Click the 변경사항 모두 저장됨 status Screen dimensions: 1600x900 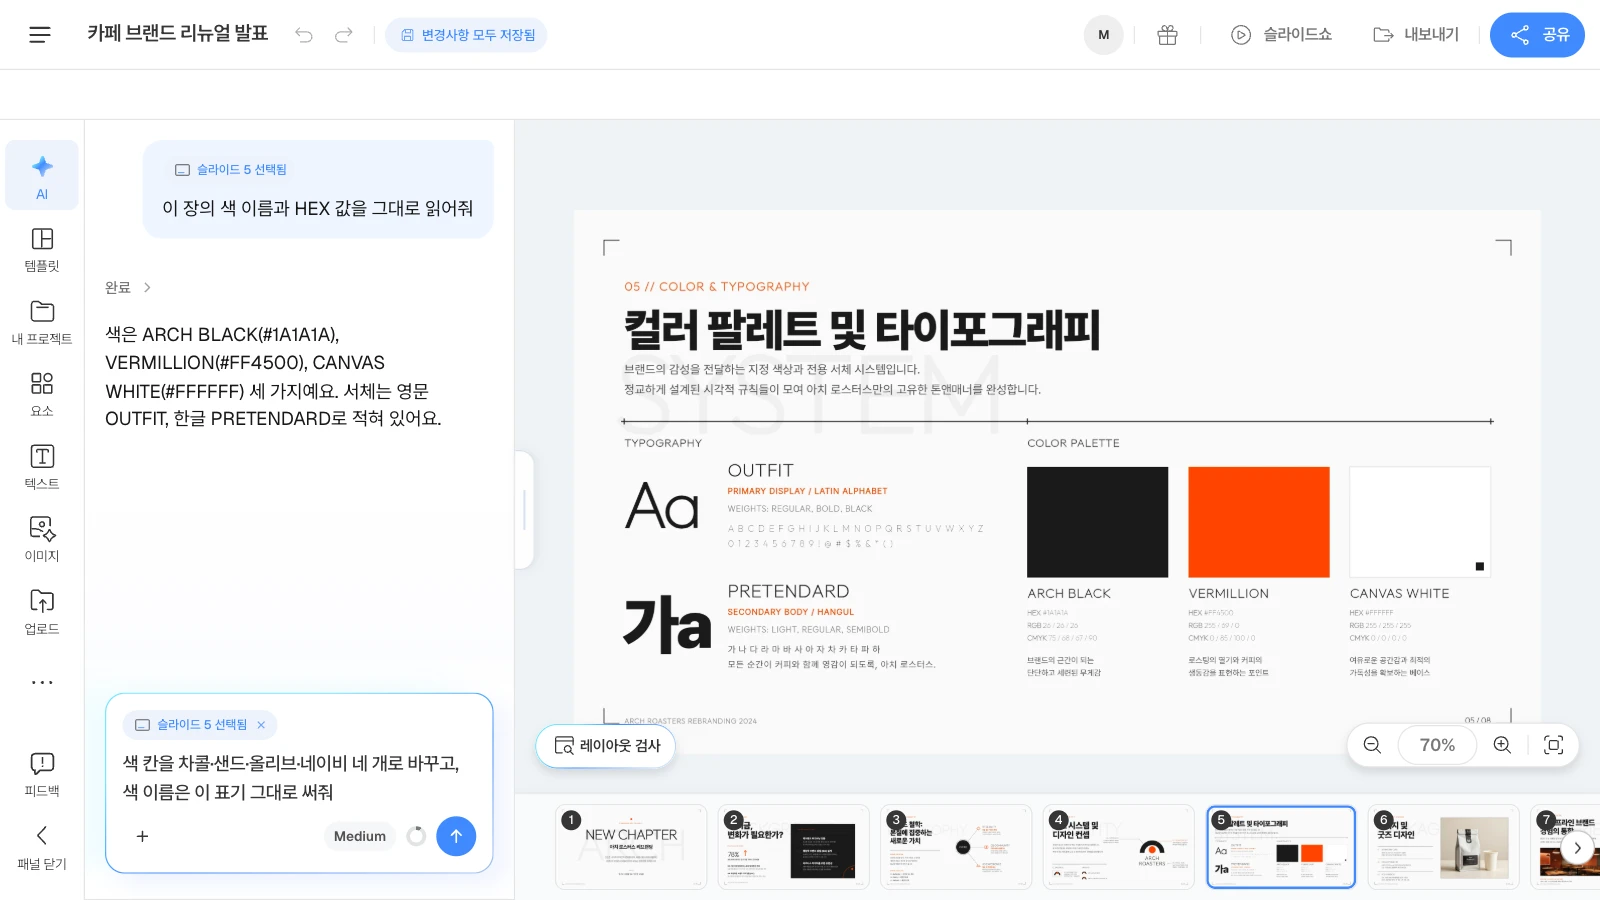[x=466, y=35]
